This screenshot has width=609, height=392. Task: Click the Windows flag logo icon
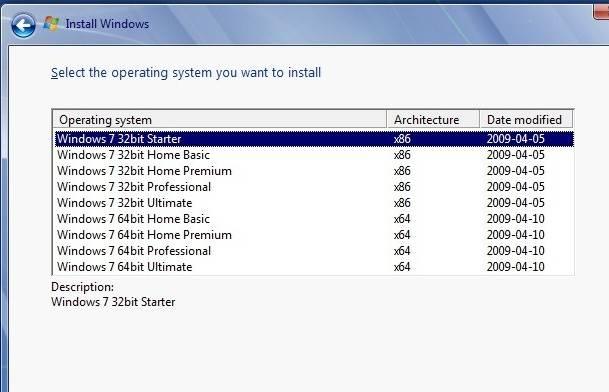point(51,24)
